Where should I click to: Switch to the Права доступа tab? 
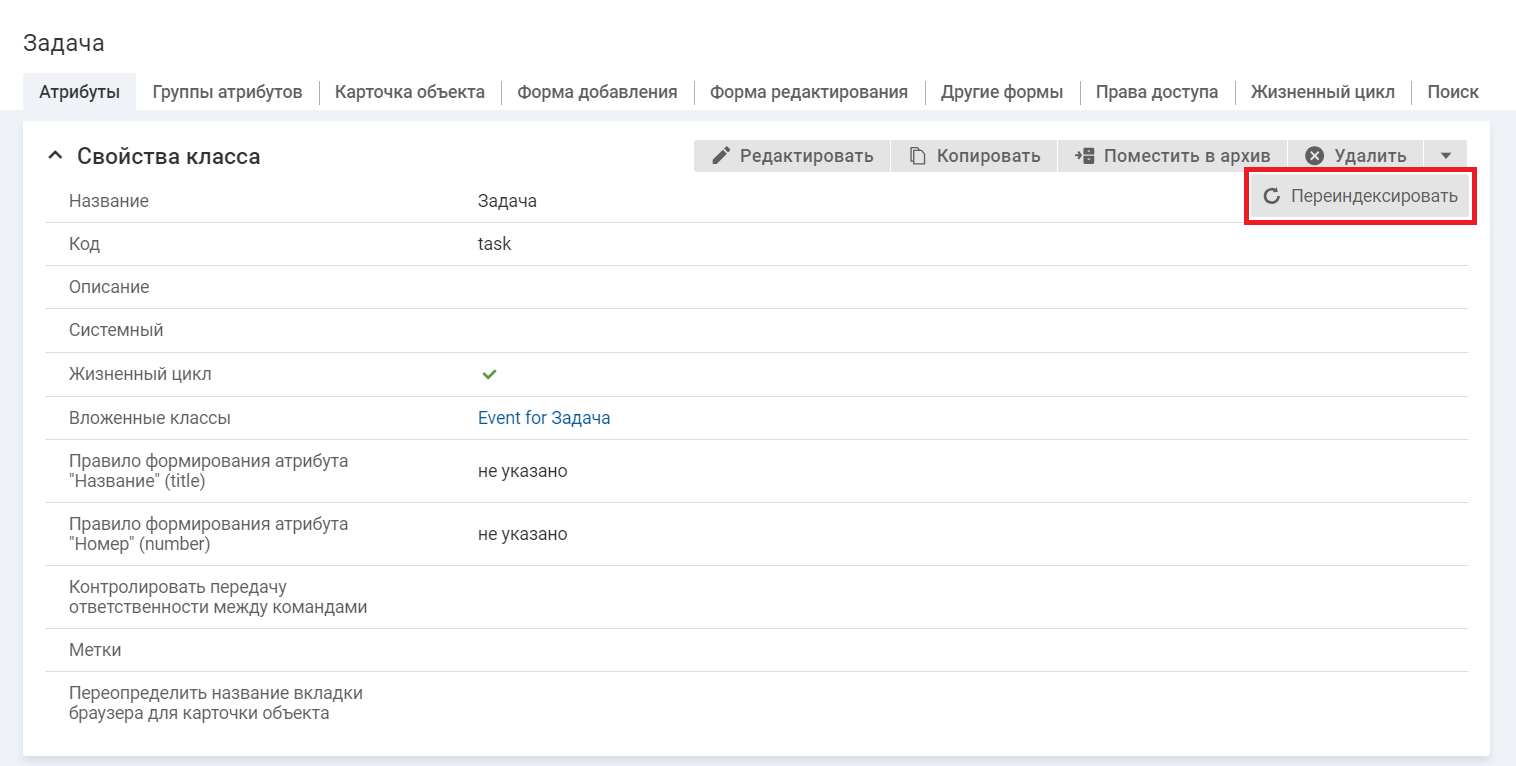[1156, 92]
